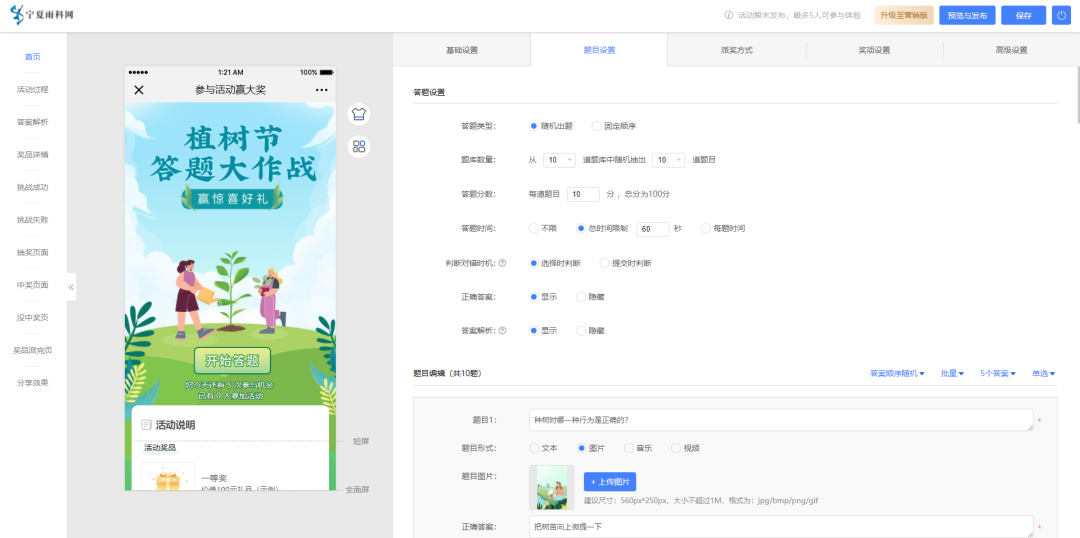Viewport: 1080px width, 538px height.
Task: Select 显示 for 正确答案
Action: point(533,297)
